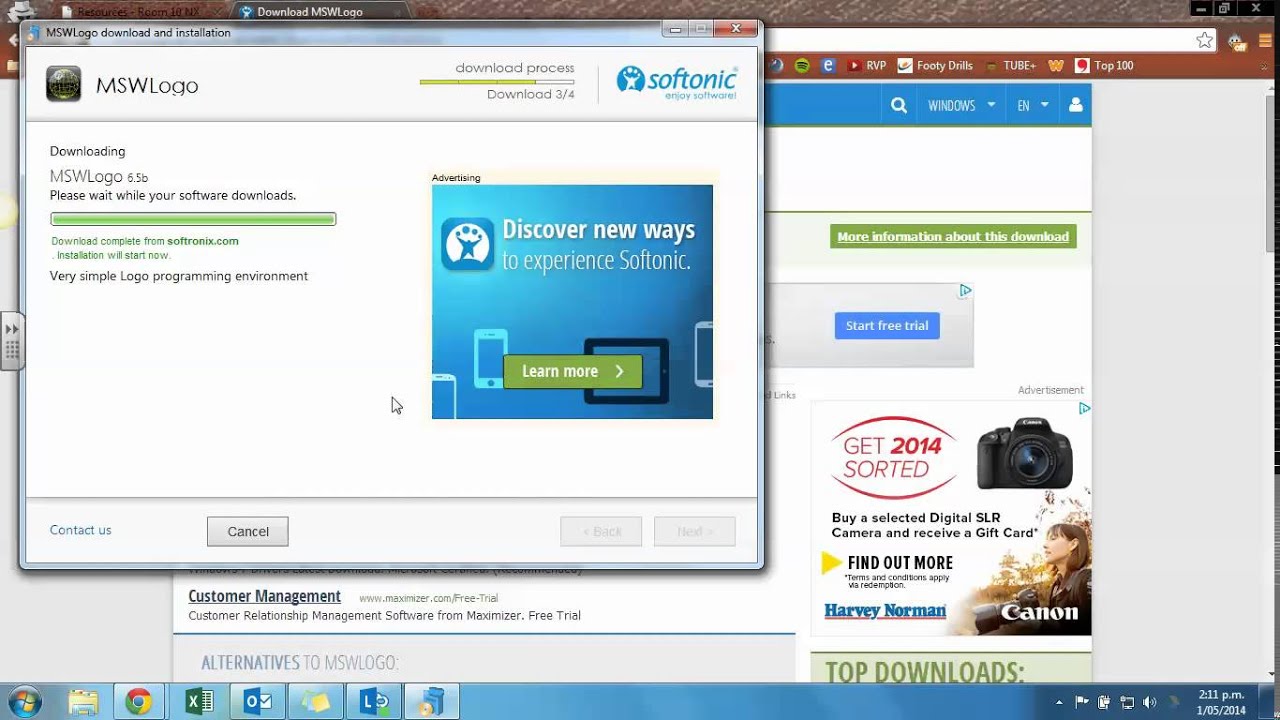
Task: Click the 'ALTERNATIVES TO MSWLOGO:' heading
Action: pos(300,663)
